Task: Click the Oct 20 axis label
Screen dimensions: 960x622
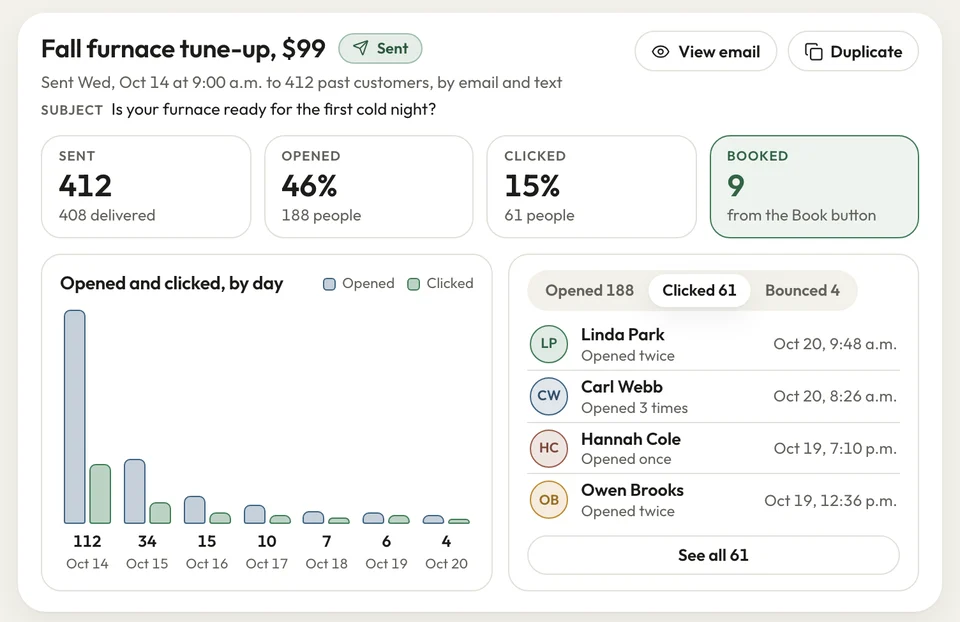Action: [446, 564]
